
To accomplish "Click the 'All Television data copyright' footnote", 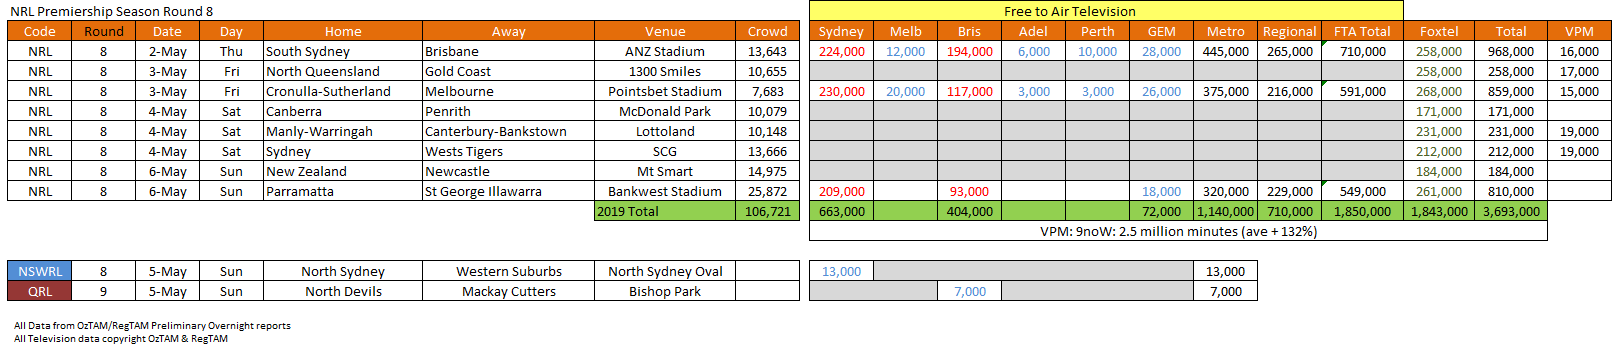I will pyautogui.click(x=121, y=338).
